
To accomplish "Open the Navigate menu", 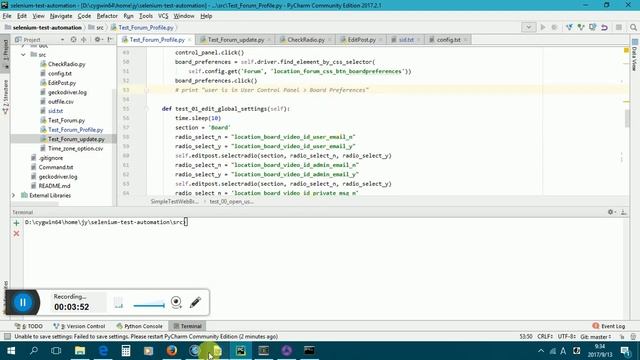I will pos(61,16).
